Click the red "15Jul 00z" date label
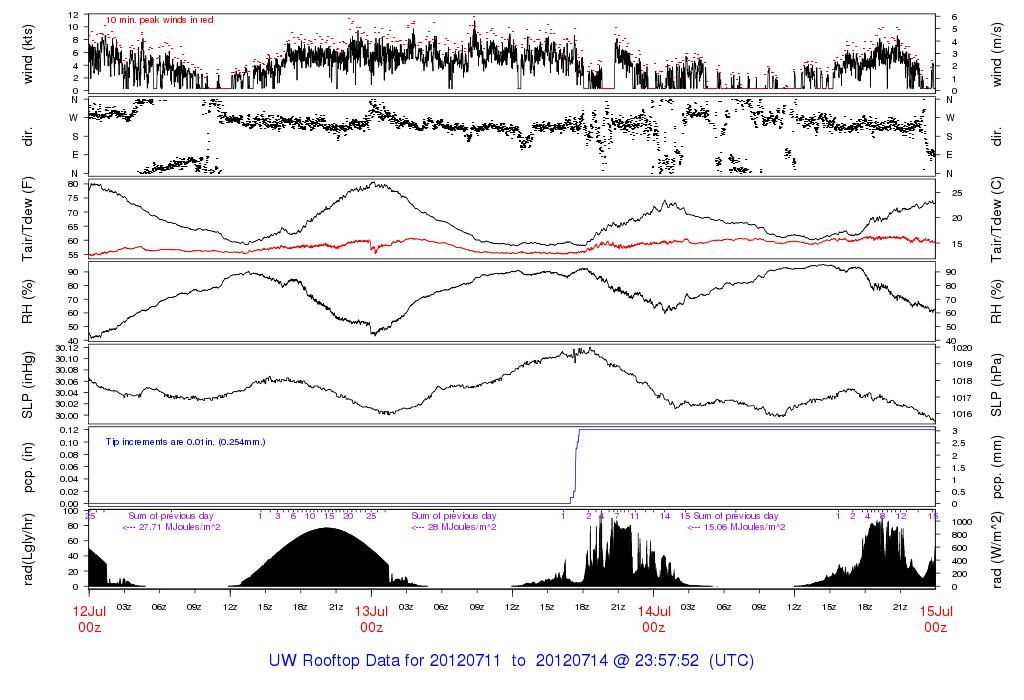 pyautogui.click(x=936, y=619)
